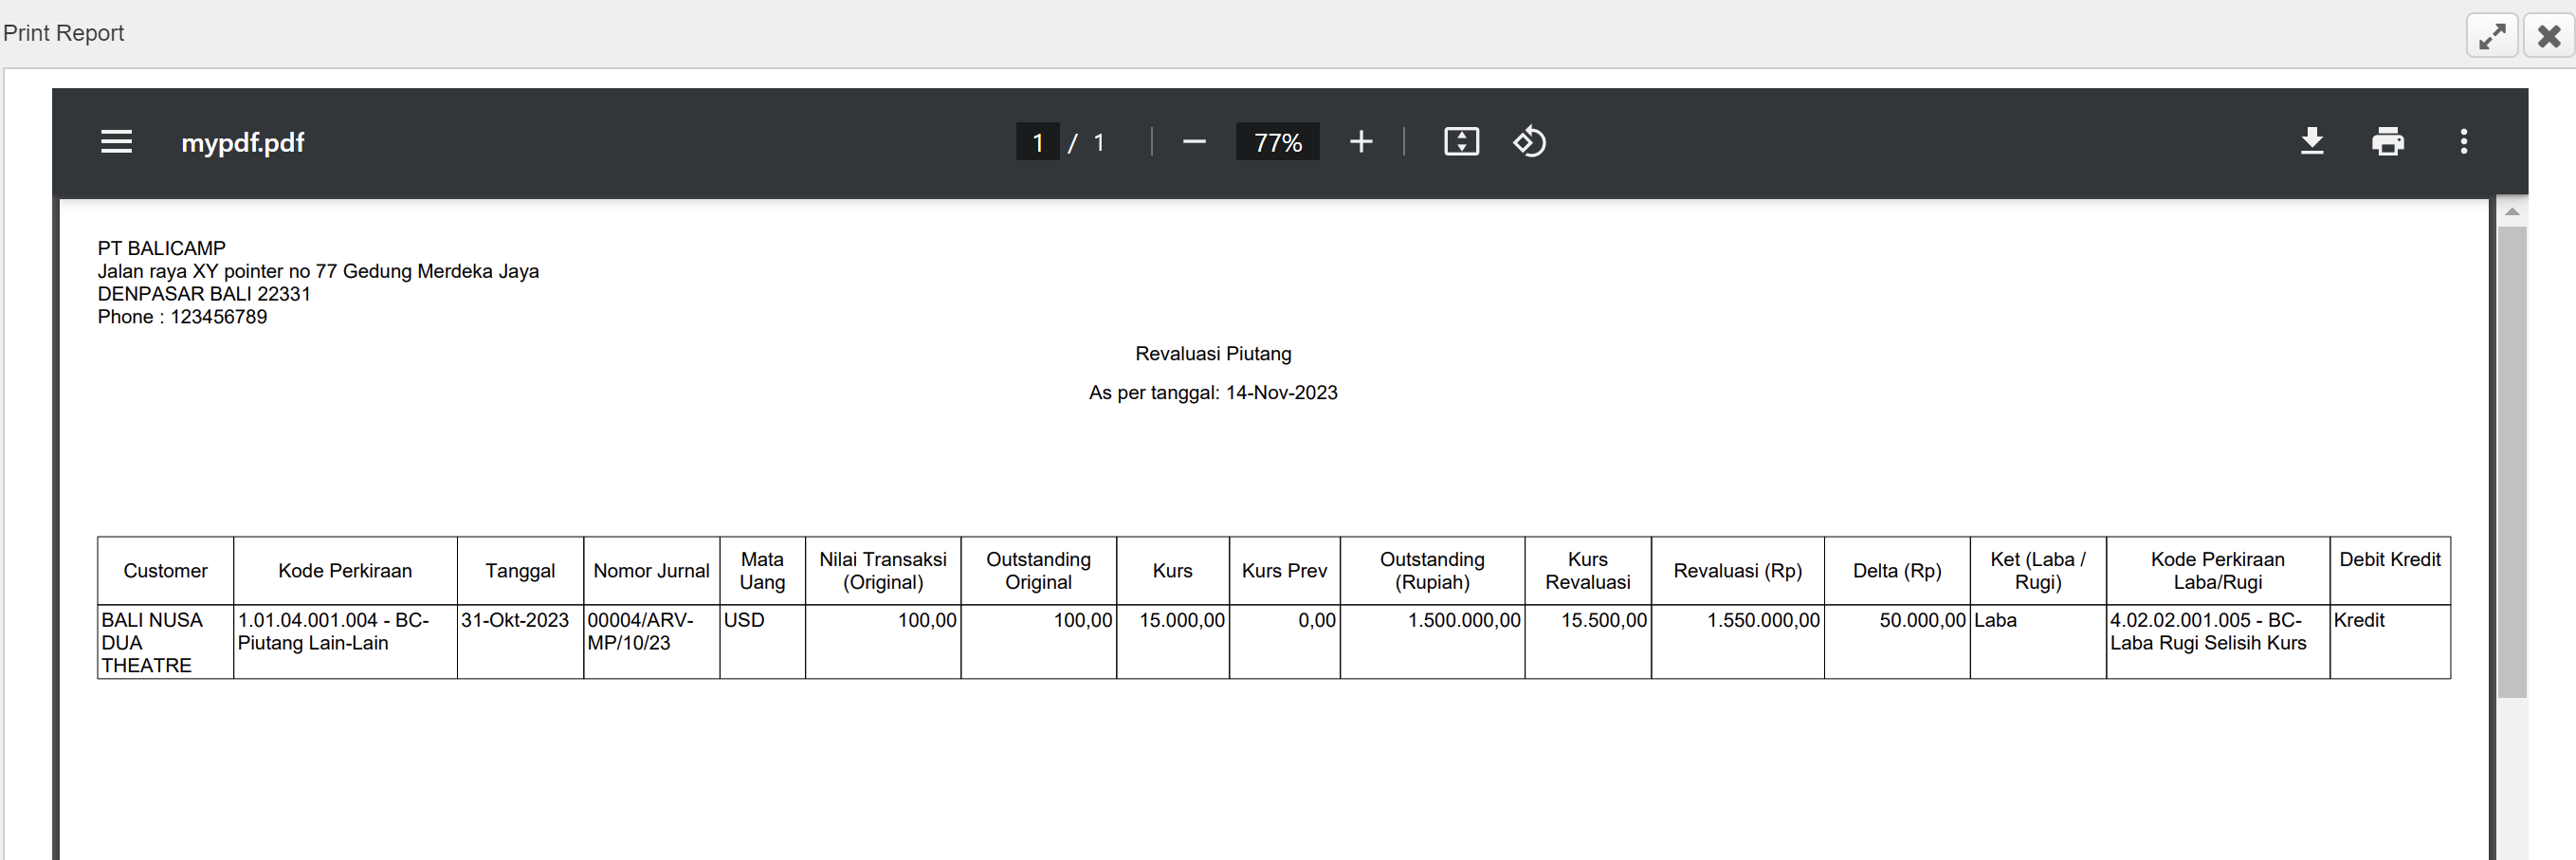
Task: Print the PDF report
Action: (2387, 142)
